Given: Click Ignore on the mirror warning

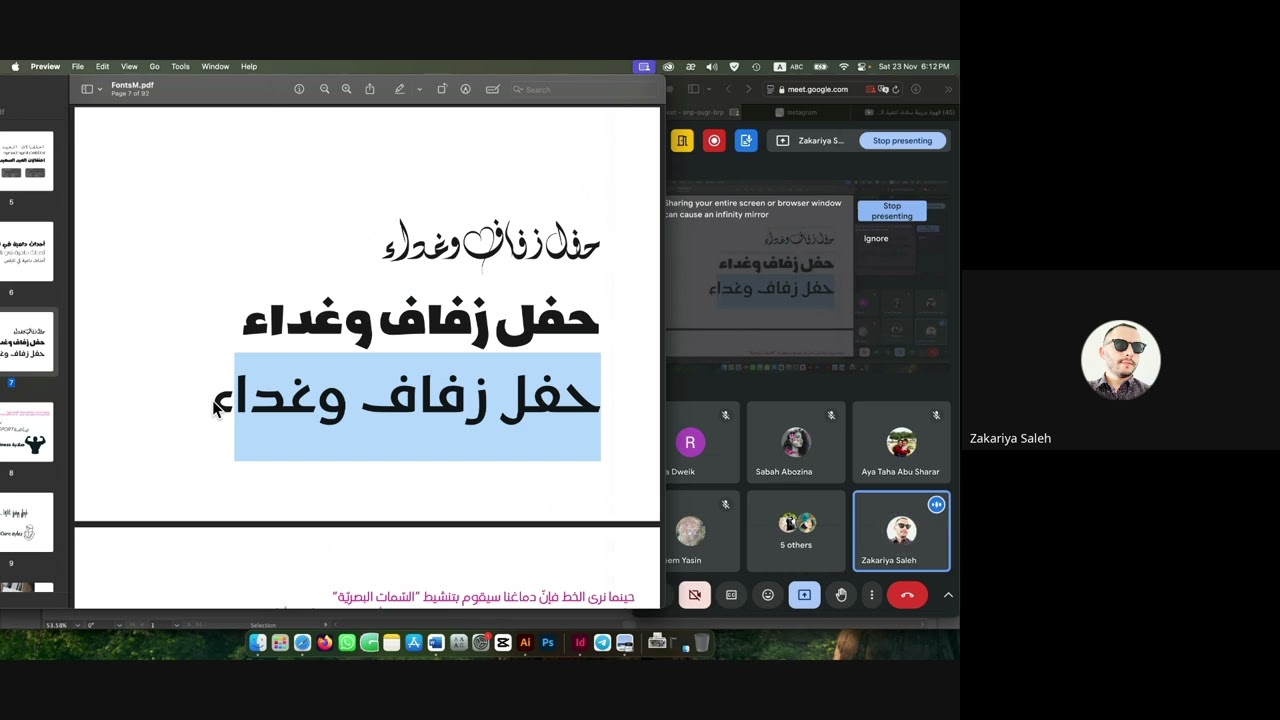Looking at the screenshot, I should click(x=876, y=239).
